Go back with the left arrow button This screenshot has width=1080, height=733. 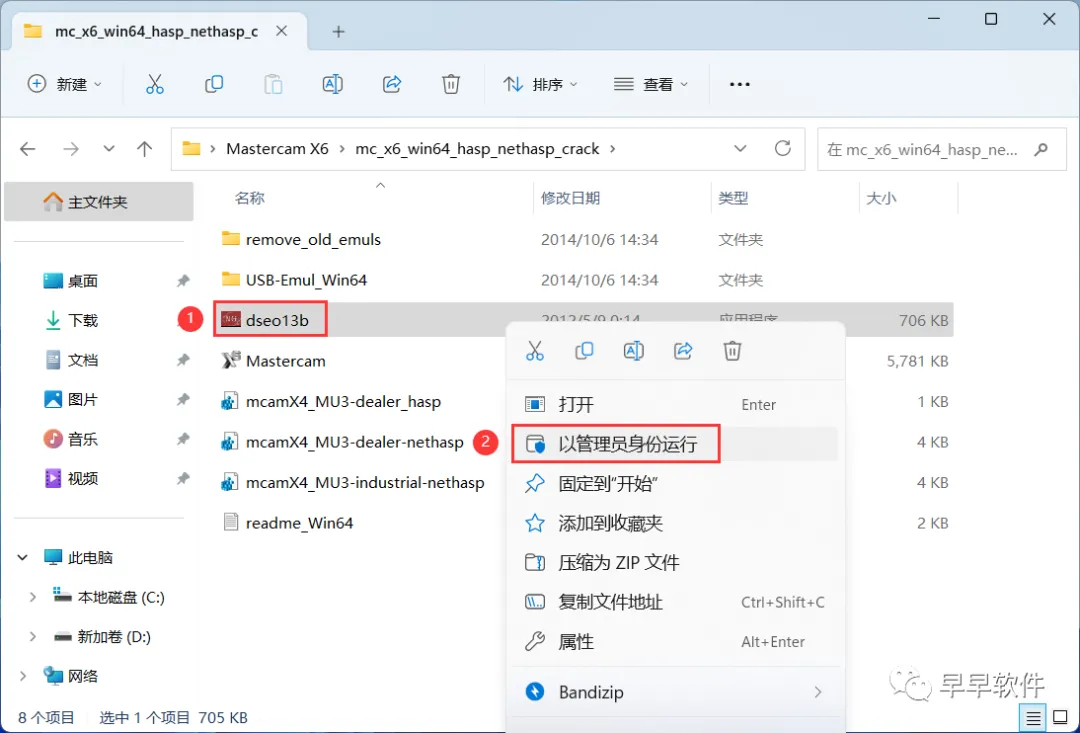[28, 149]
